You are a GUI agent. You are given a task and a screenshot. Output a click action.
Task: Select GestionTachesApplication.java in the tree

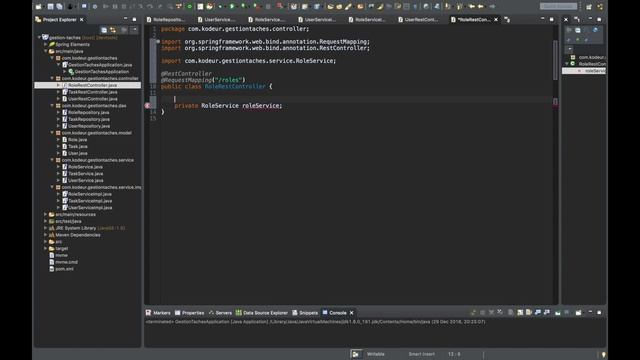tap(100, 65)
